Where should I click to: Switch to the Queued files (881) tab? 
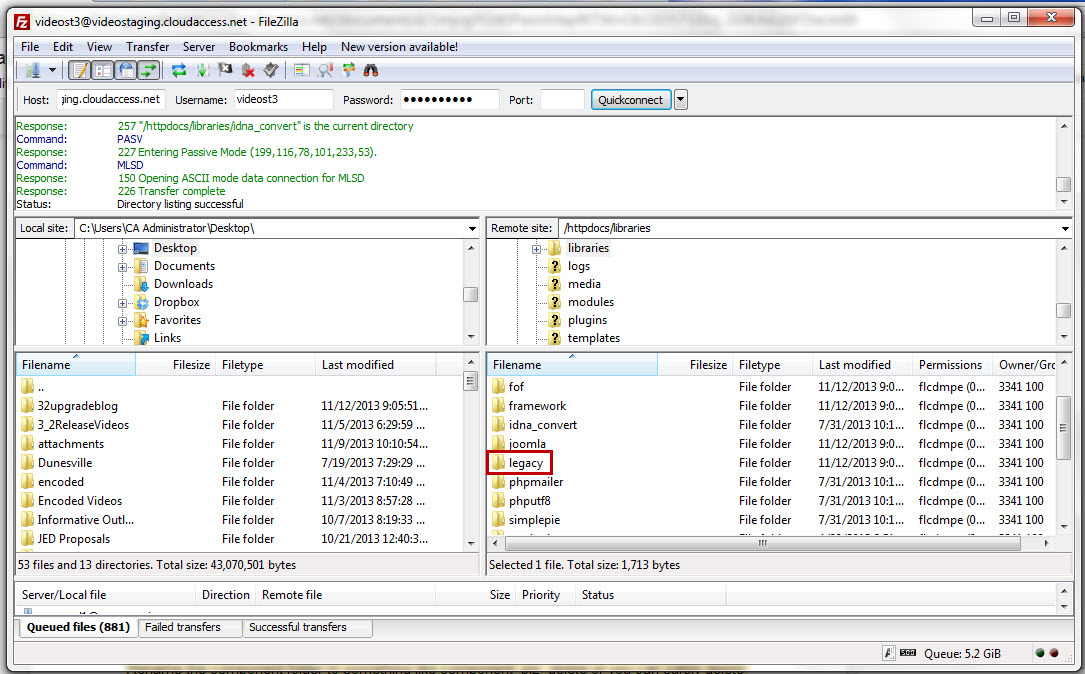[x=78, y=627]
